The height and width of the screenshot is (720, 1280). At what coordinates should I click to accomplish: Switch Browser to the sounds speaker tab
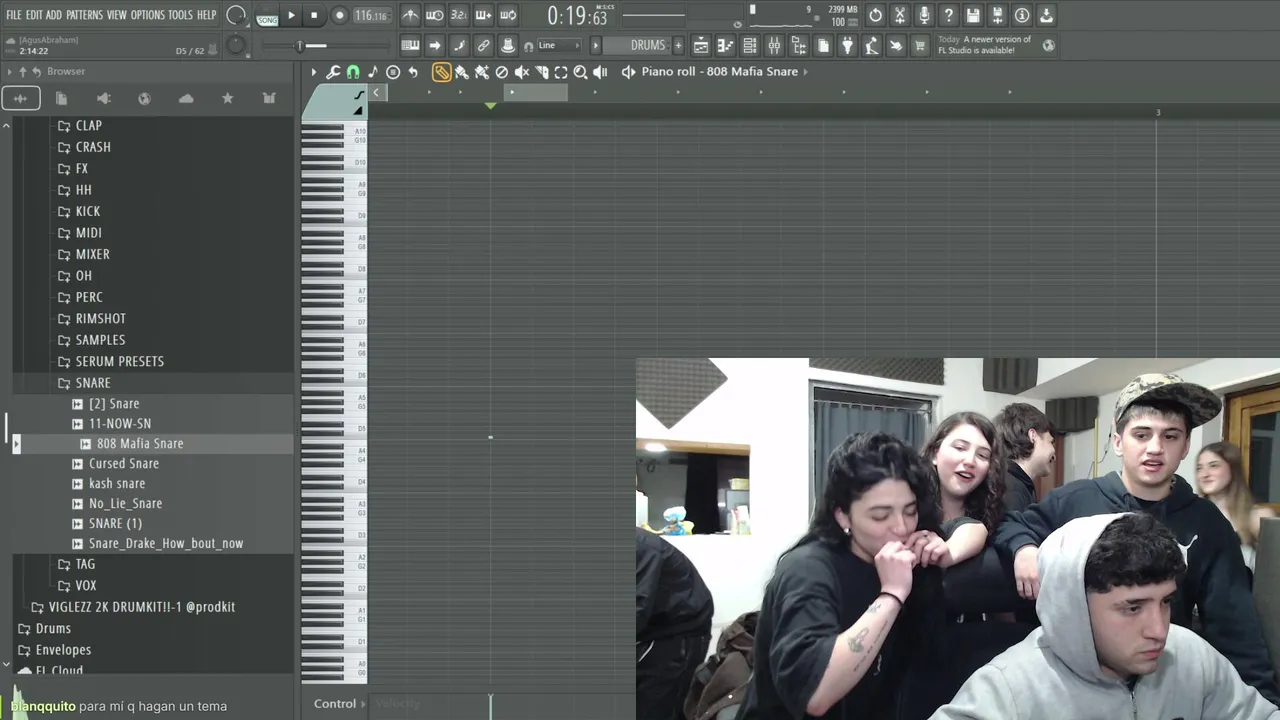(x=103, y=98)
